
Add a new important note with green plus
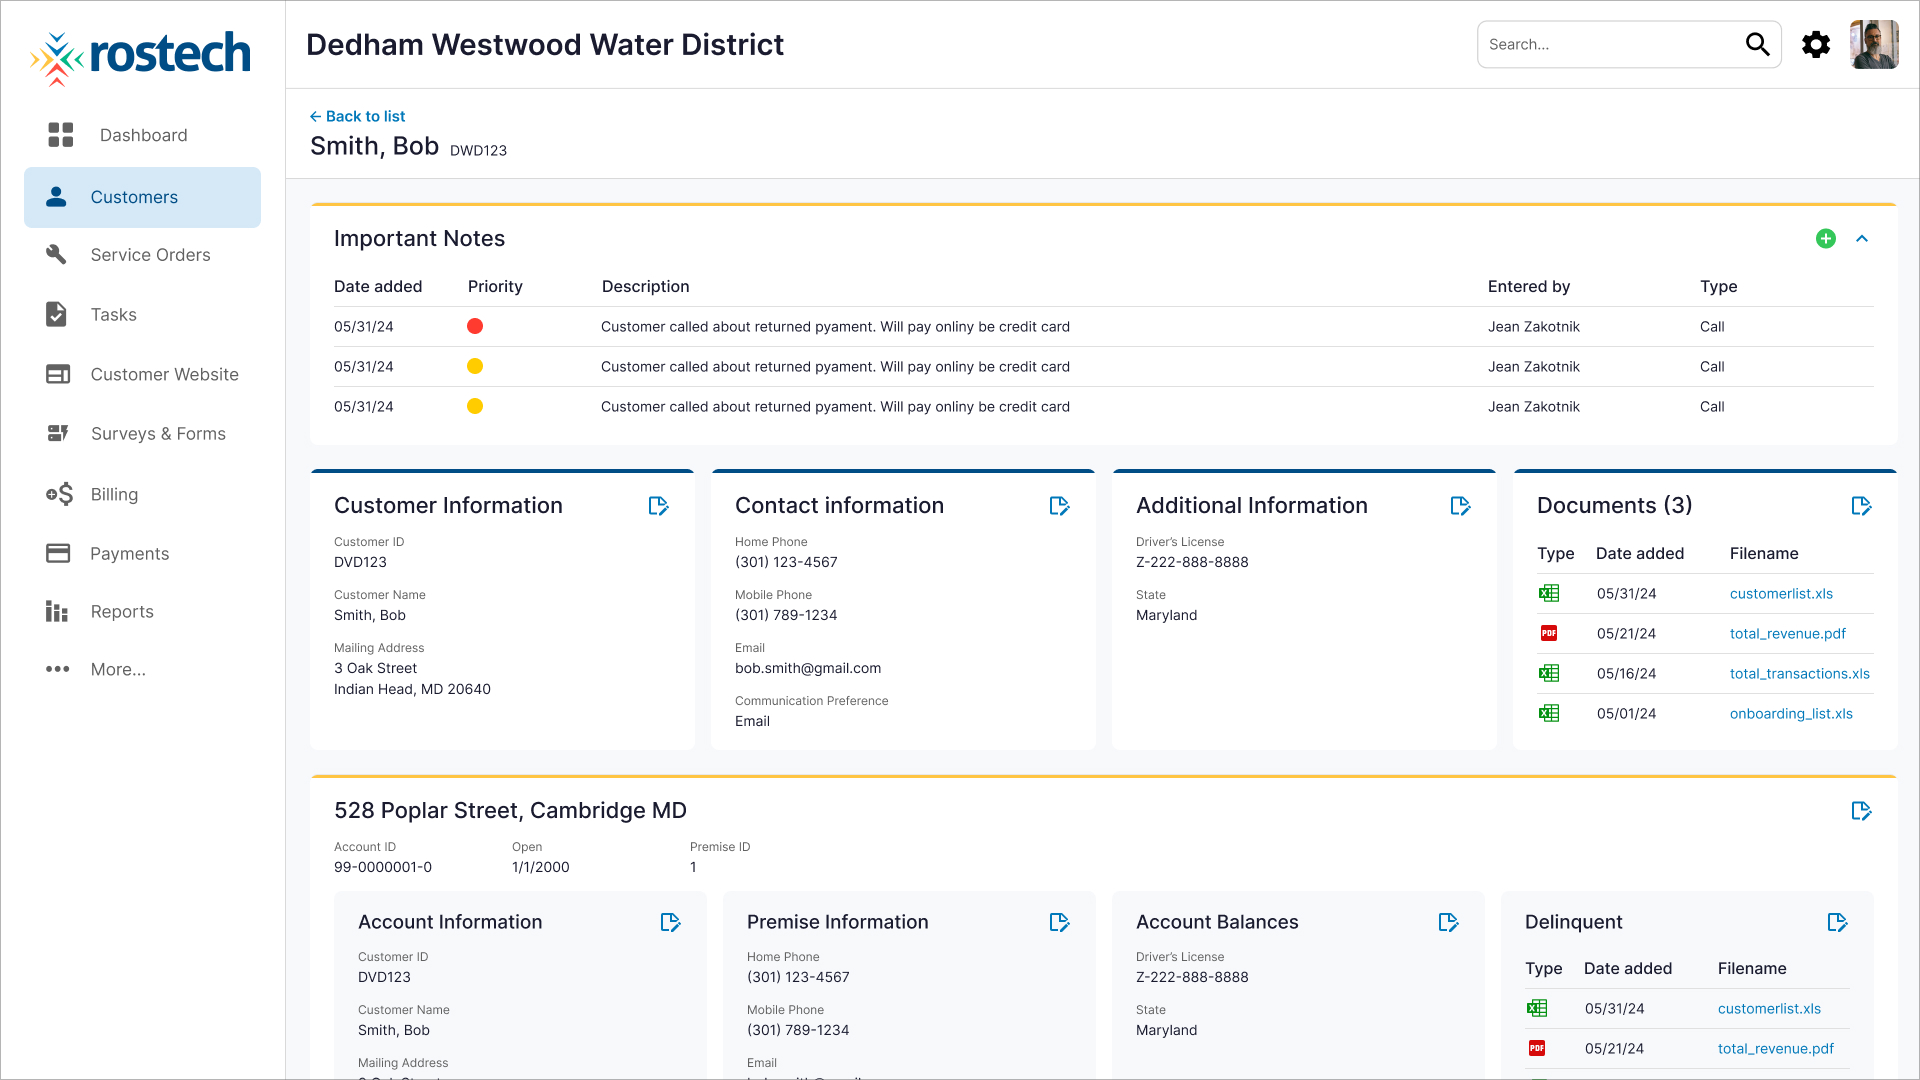tap(1826, 238)
